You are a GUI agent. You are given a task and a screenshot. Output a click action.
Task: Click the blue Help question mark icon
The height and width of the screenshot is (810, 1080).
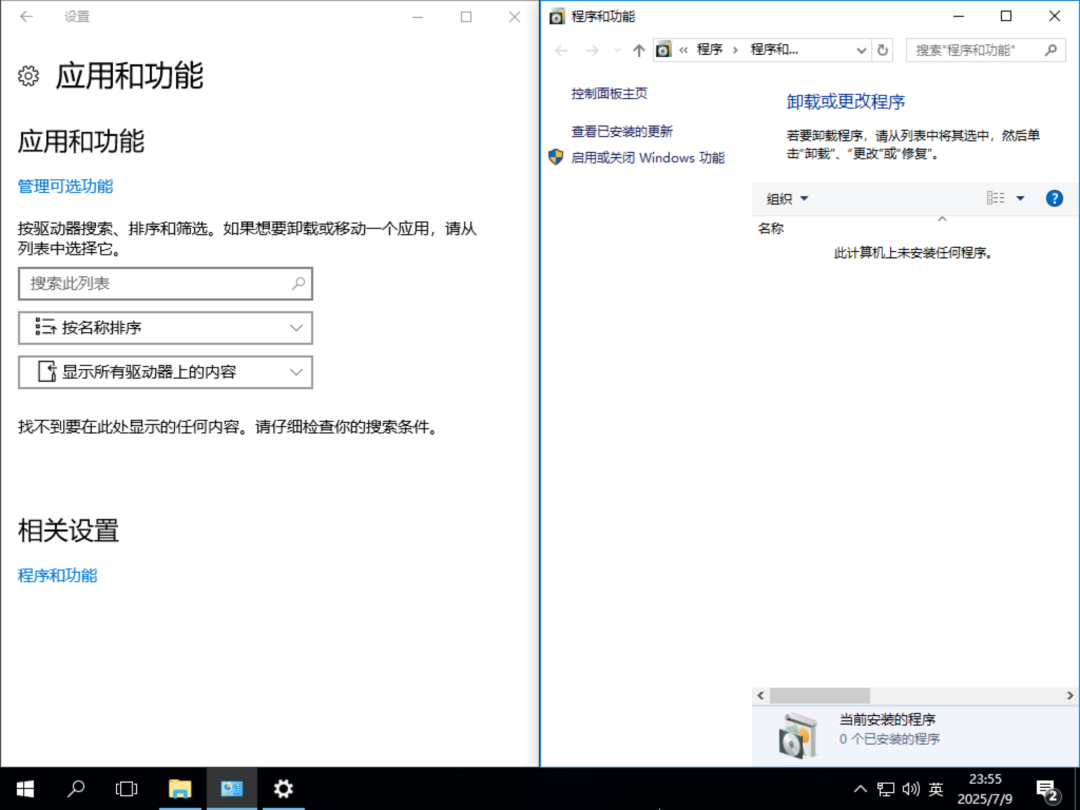pyautogui.click(x=1054, y=198)
